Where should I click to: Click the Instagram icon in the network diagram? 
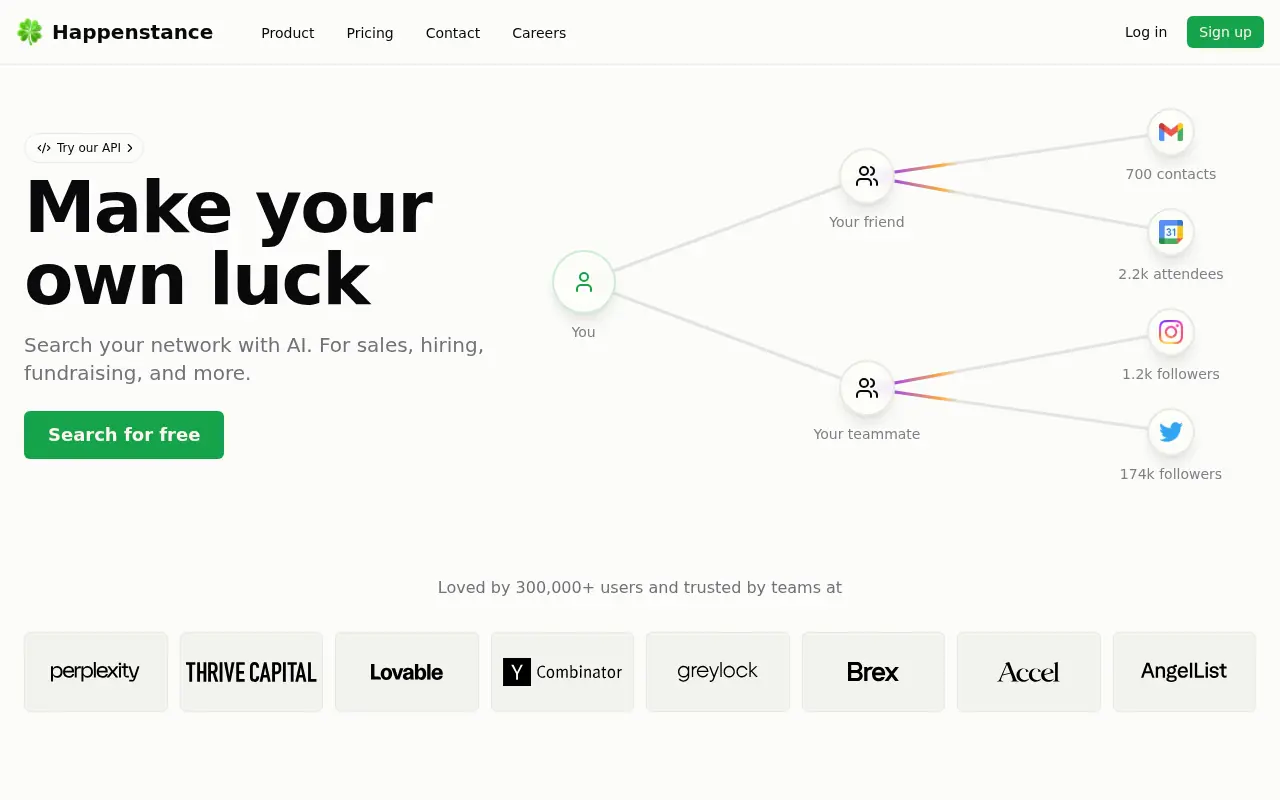point(1170,332)
